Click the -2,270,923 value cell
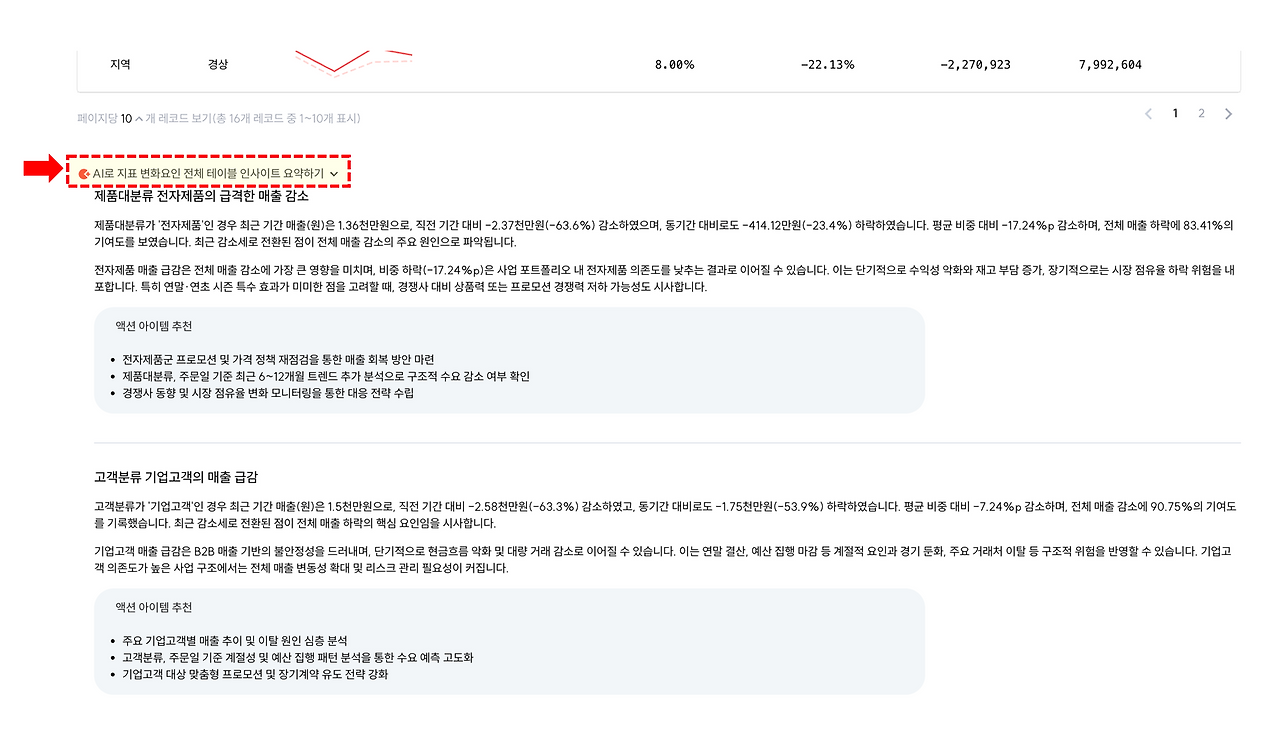The height and width of the screenshot is (732, 1280). click(975, 65)
